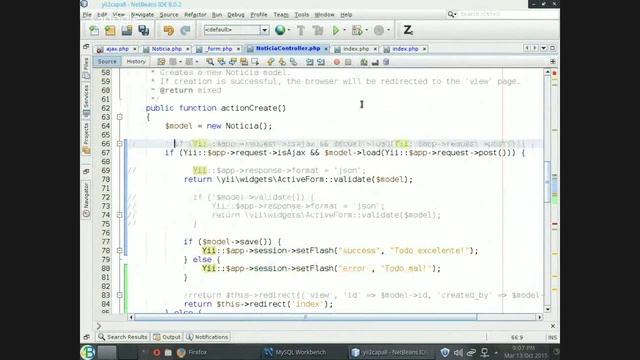Maximize editor window button beside tabs
Image resolution: width=640 pixels, height=360 pixels.
click(x=553, y=48)
